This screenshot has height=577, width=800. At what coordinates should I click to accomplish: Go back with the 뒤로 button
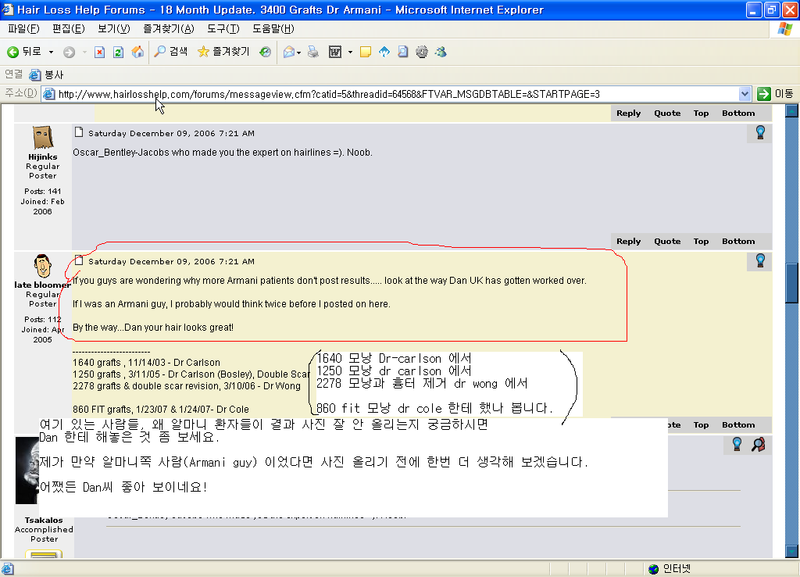coord(24,52)
